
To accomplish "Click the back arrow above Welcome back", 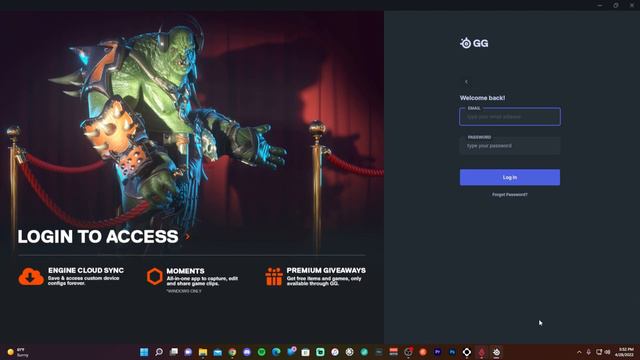I will [x=466, y=82].
